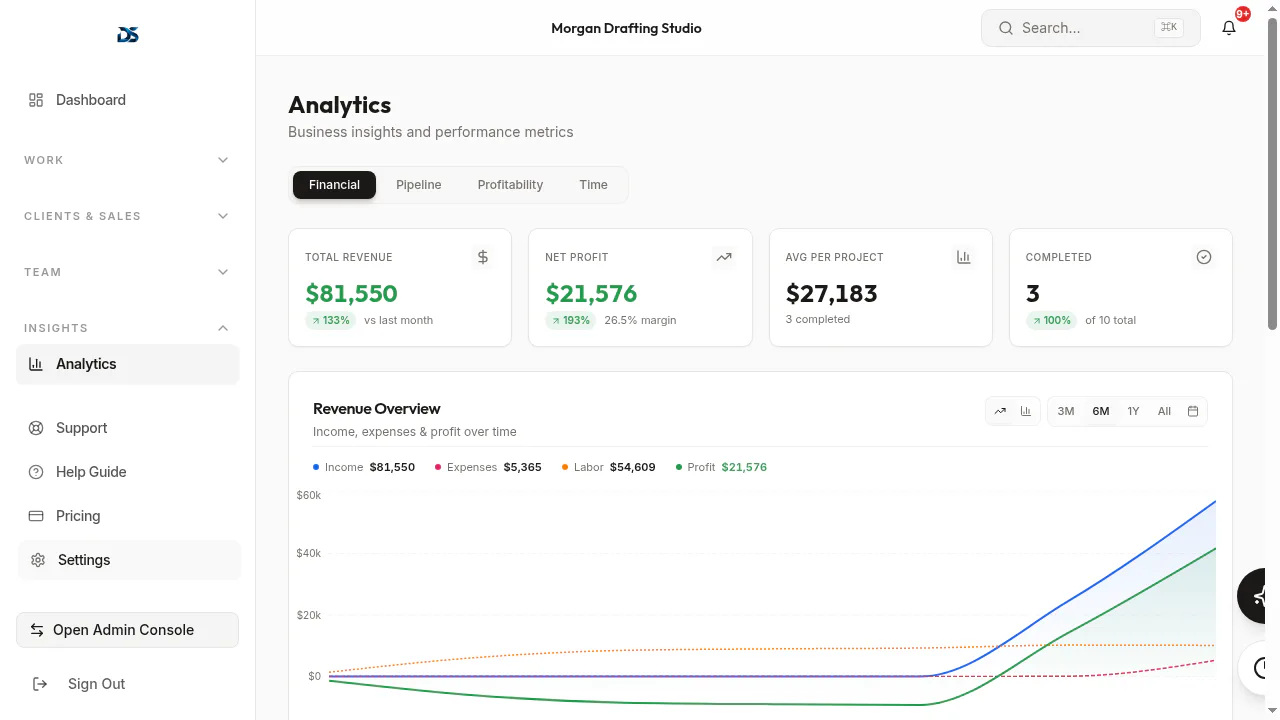Switch to the Pipeline tab
The width and height of the screenshot is (1280, 720).
[418, 185]
